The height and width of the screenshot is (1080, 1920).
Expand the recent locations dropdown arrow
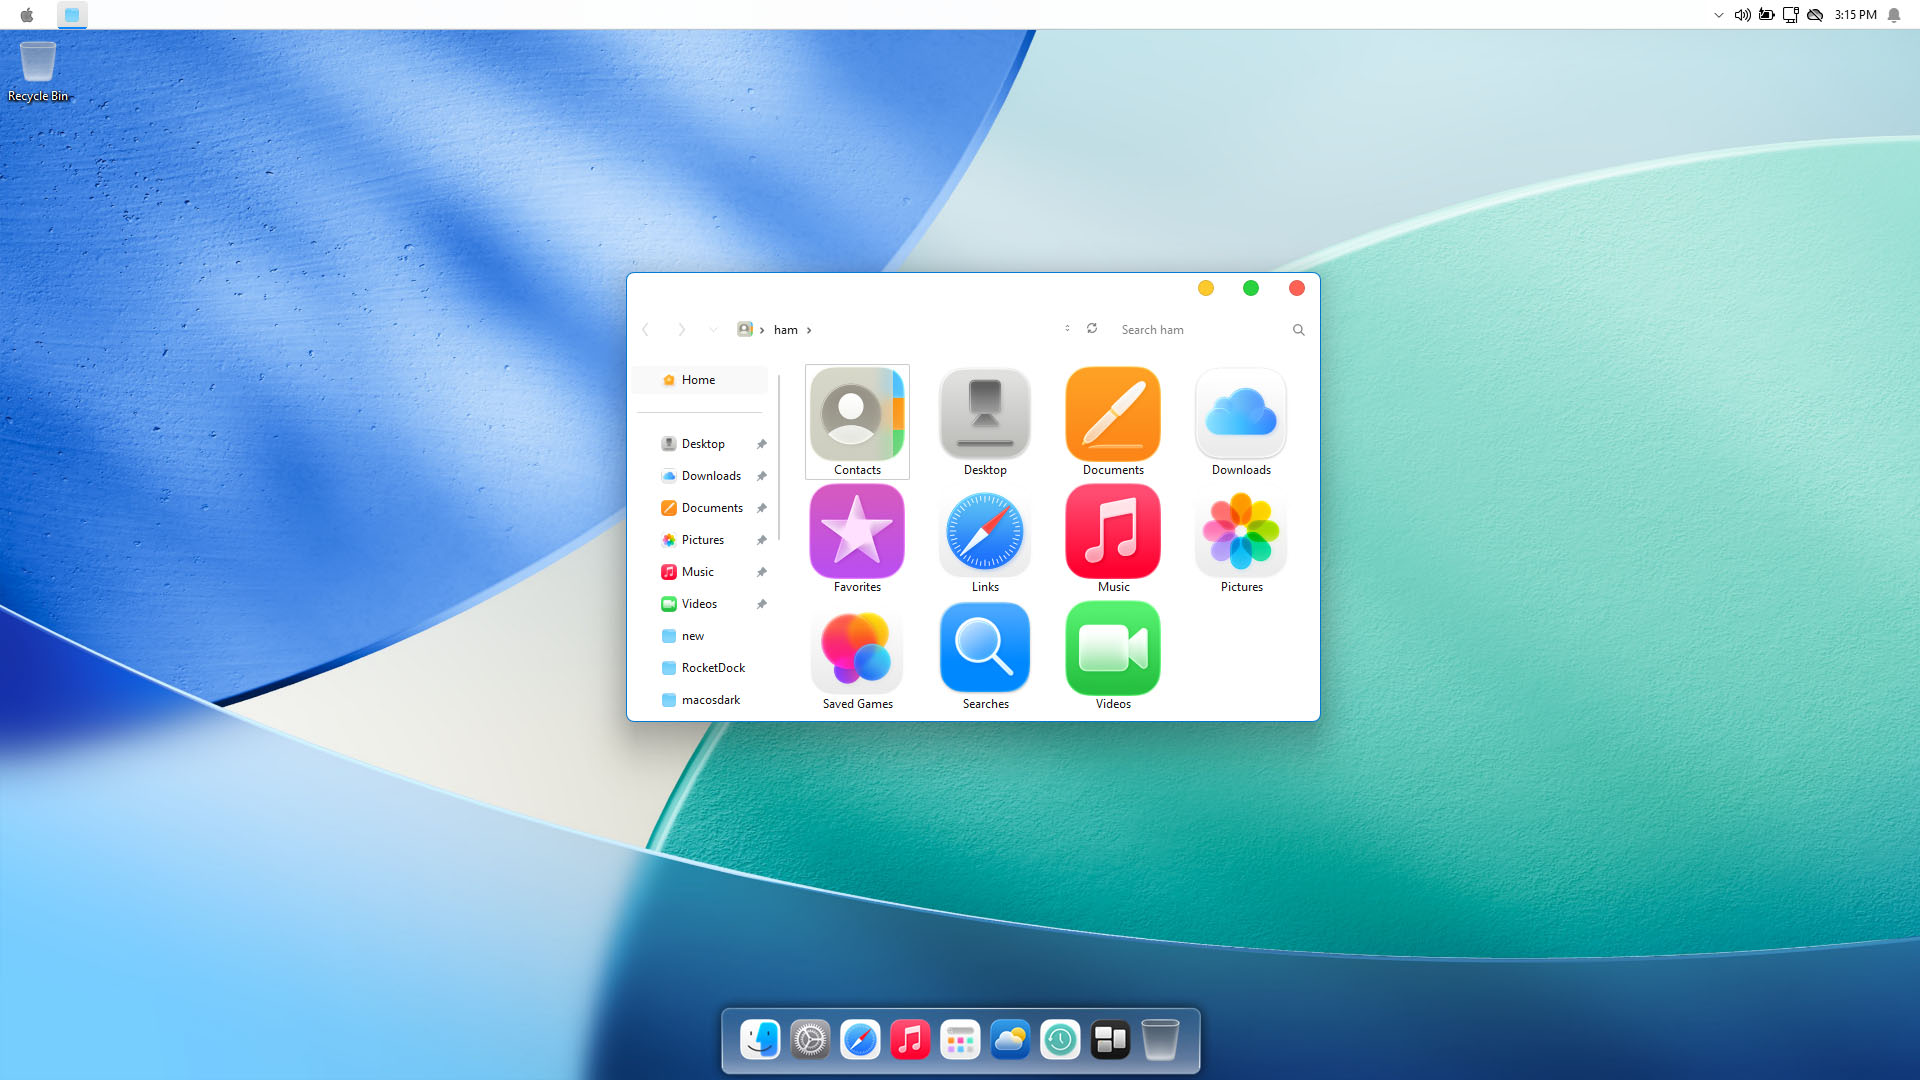[x=713, y=329]
